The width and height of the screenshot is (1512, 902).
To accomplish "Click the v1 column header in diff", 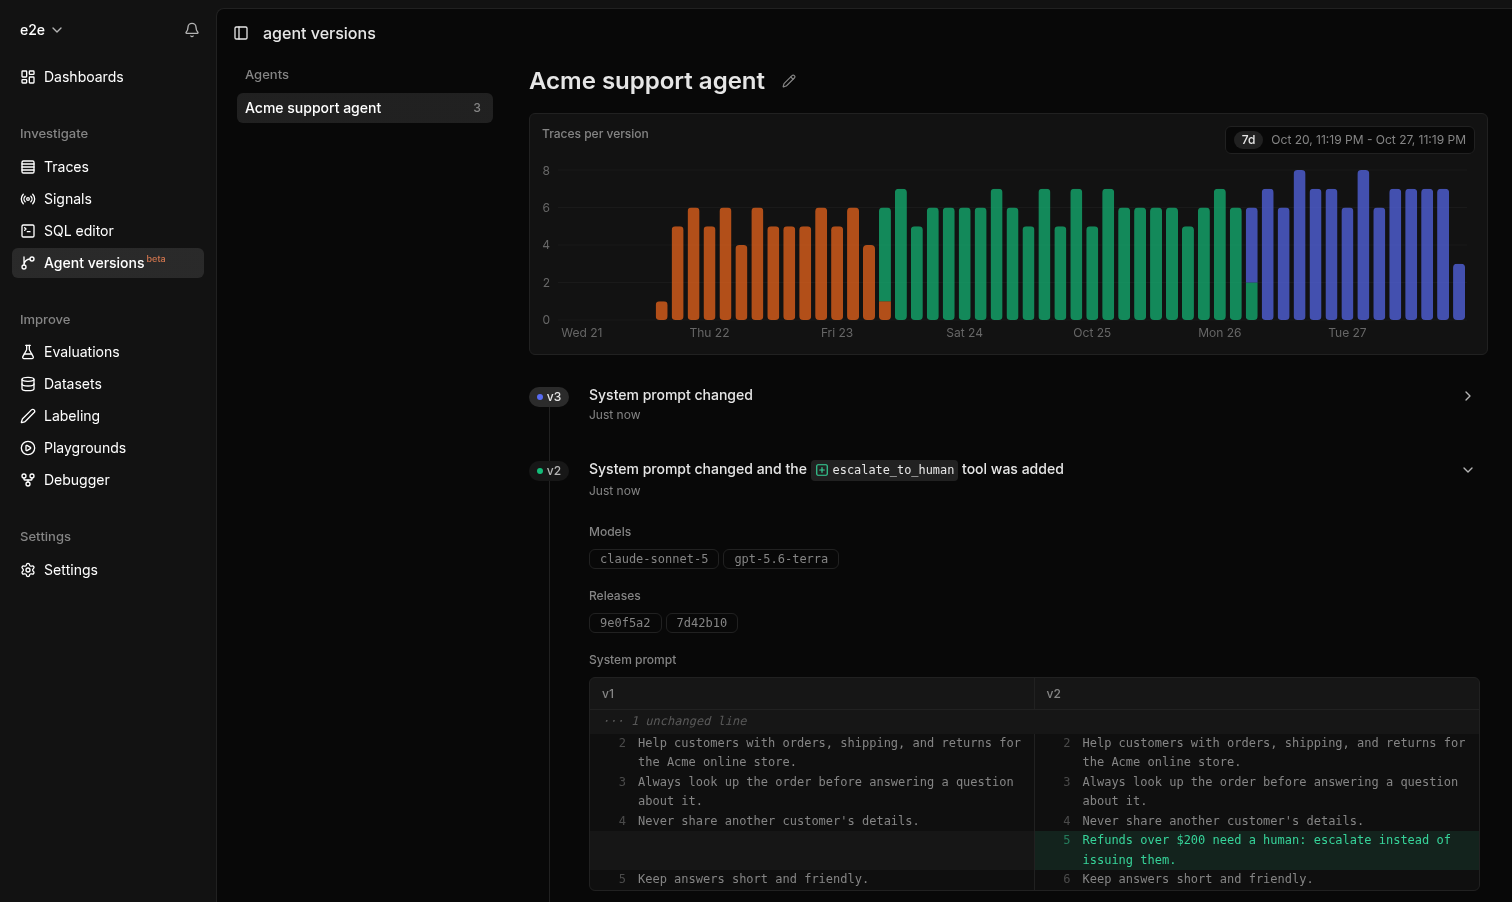I will click(x=812, y=694).
